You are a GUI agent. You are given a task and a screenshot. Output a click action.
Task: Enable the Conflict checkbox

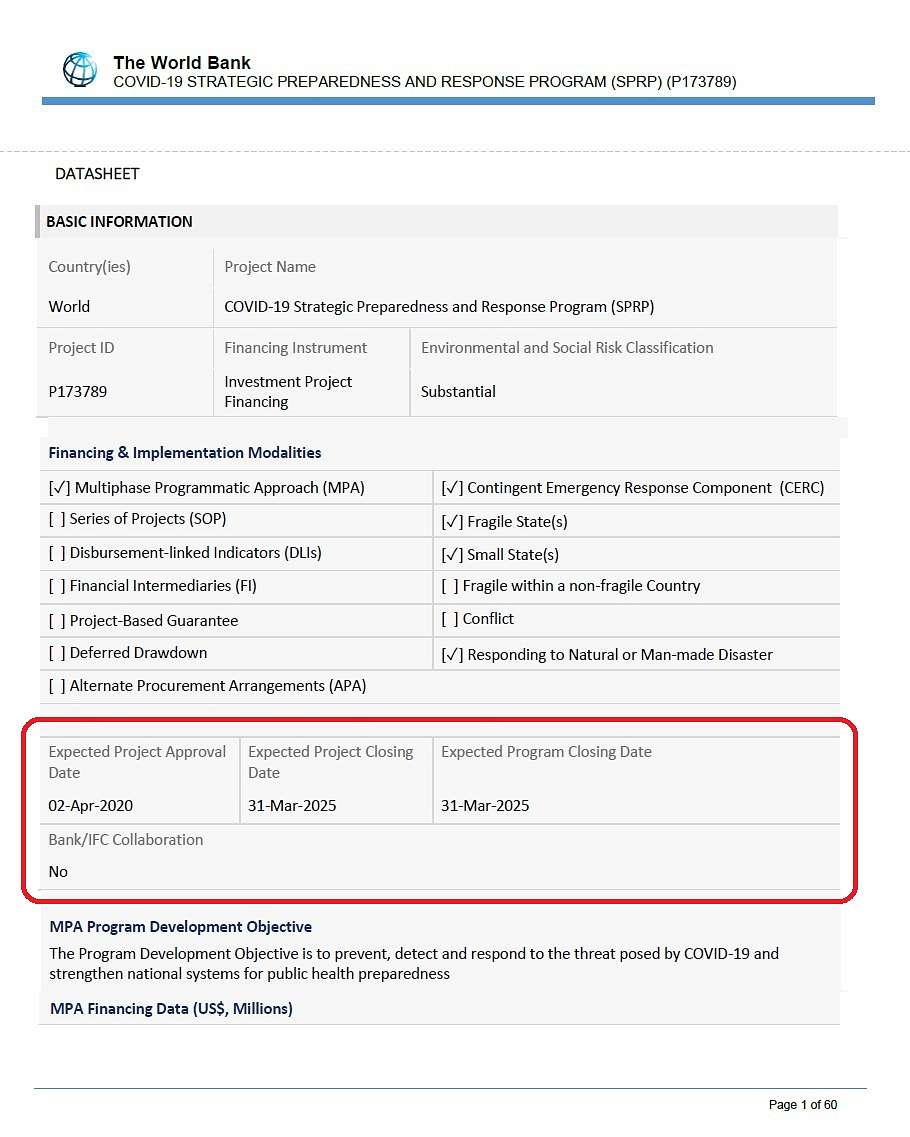pyautogui.click(x=450, y=619)
